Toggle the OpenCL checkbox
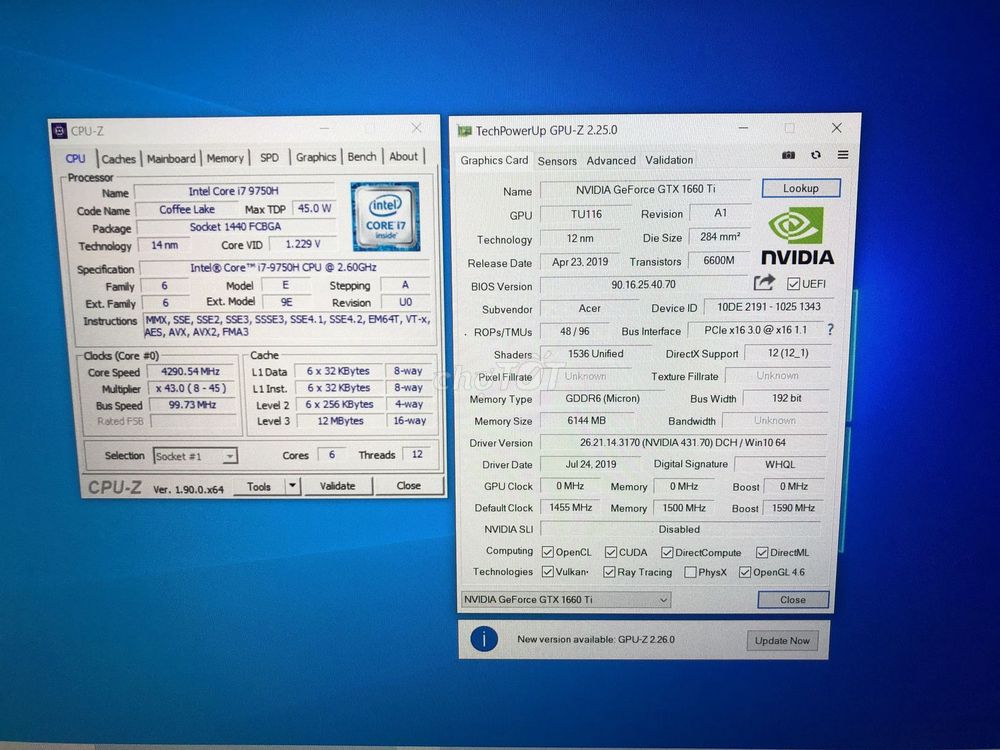The width and height of the screenshot is (1000, 750). click(x=547, y=552)
